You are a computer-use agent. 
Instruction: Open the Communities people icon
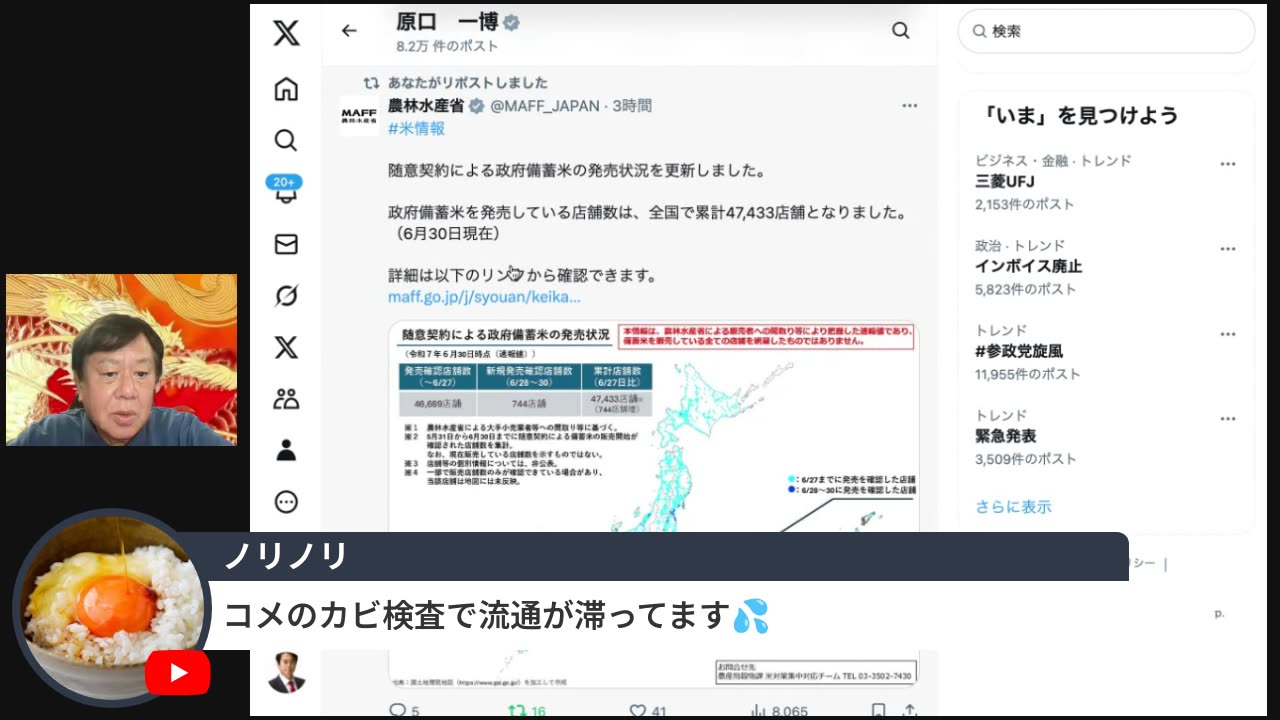(x=286, y=399)
